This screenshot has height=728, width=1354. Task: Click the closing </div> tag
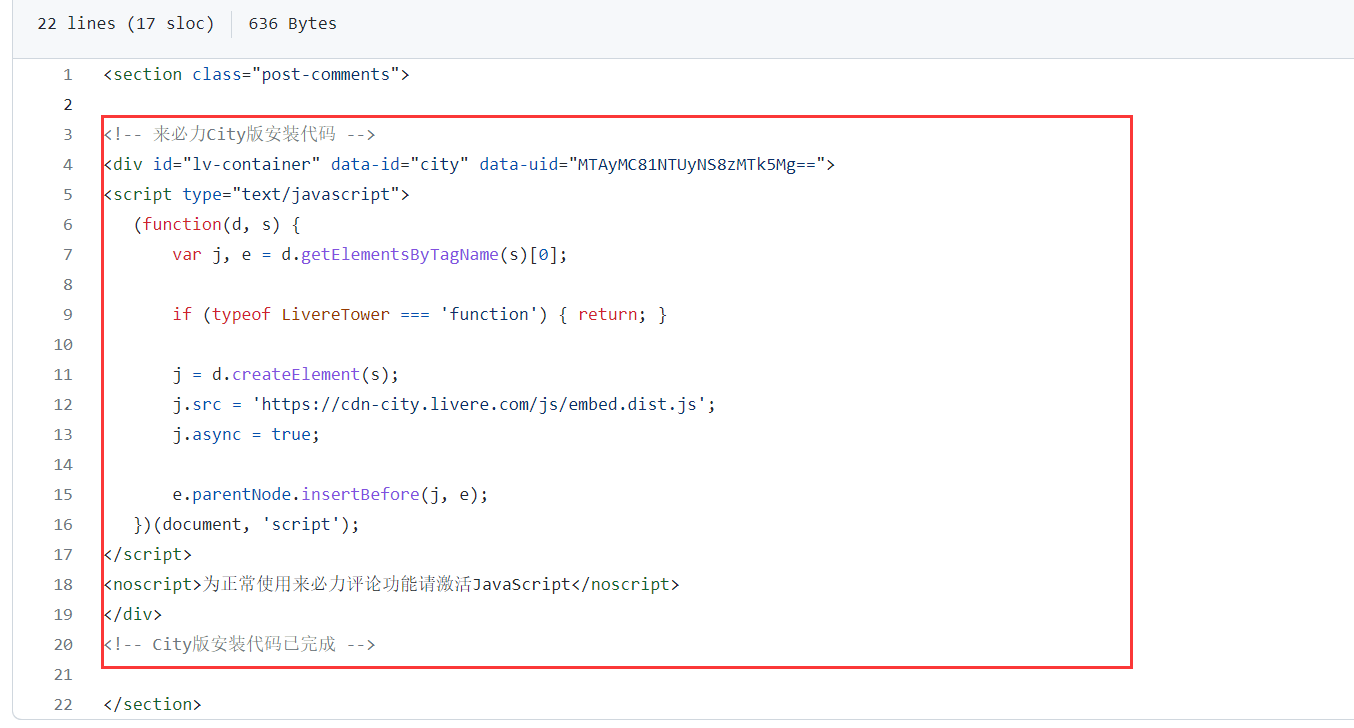click(x=132, y=614)
